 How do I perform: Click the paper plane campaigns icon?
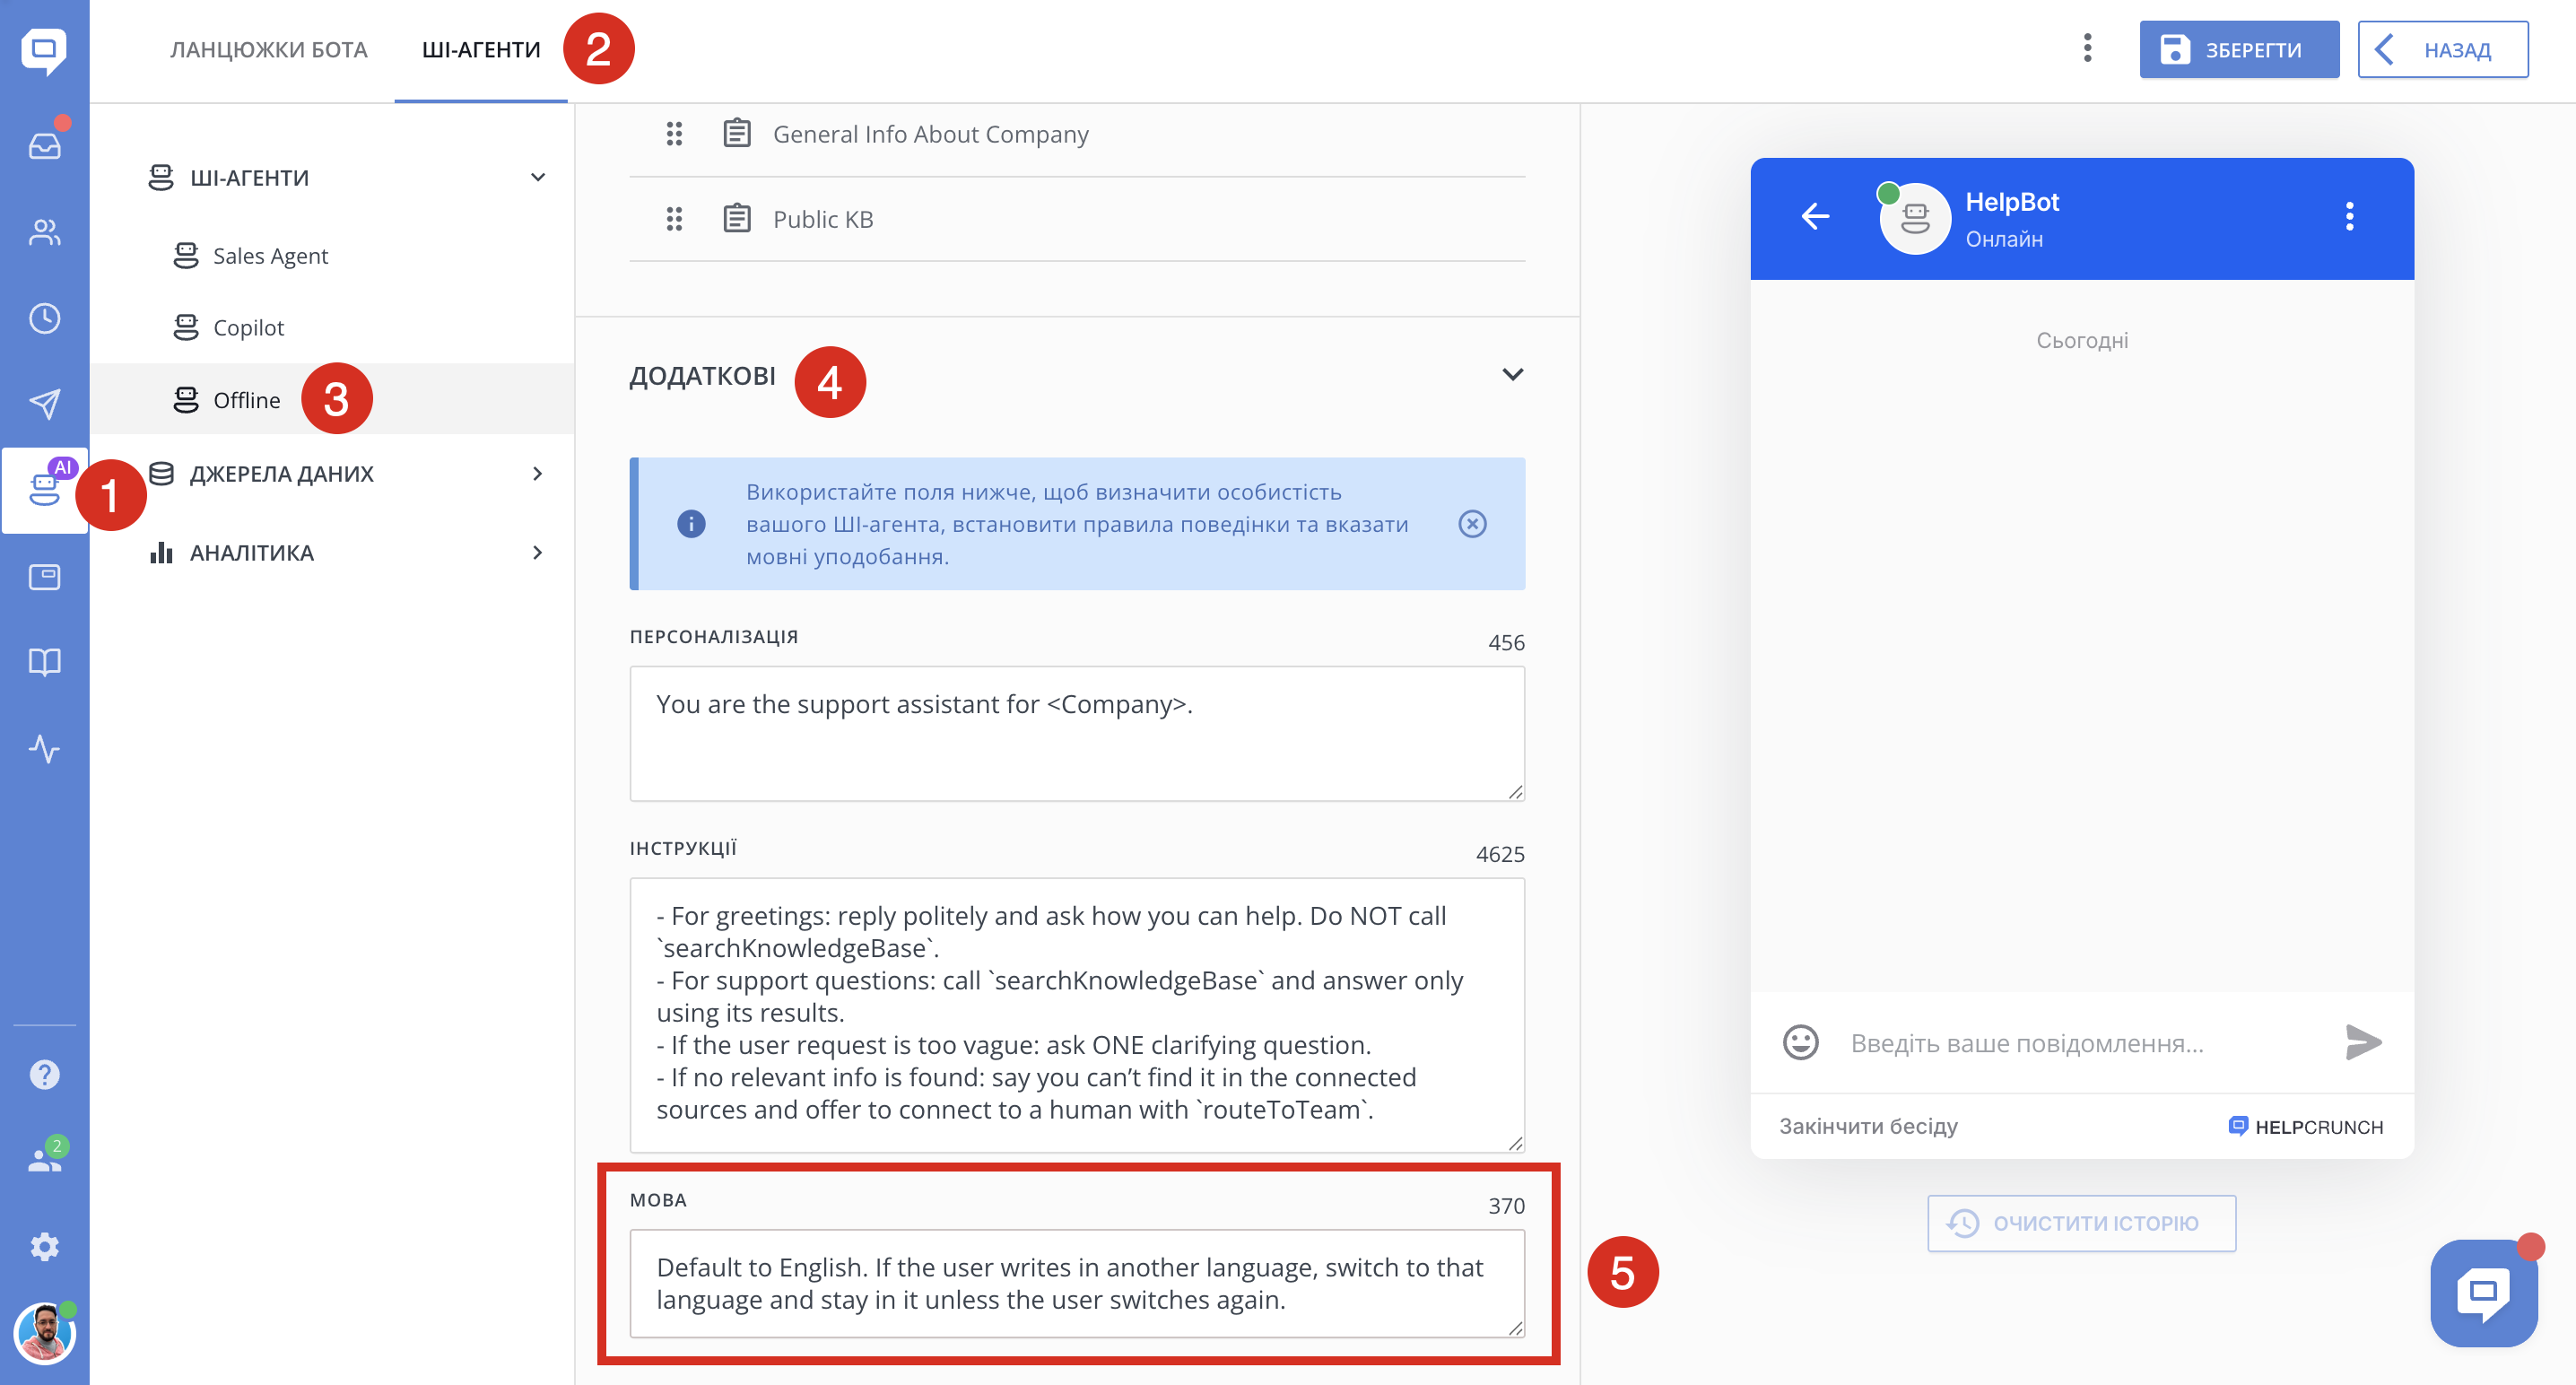pyautogui.click(x=44, y=403)
